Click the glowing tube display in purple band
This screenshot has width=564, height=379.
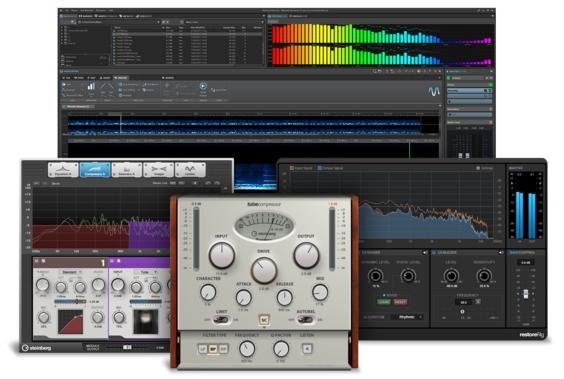pyautogui.click(x=146, y=321)
